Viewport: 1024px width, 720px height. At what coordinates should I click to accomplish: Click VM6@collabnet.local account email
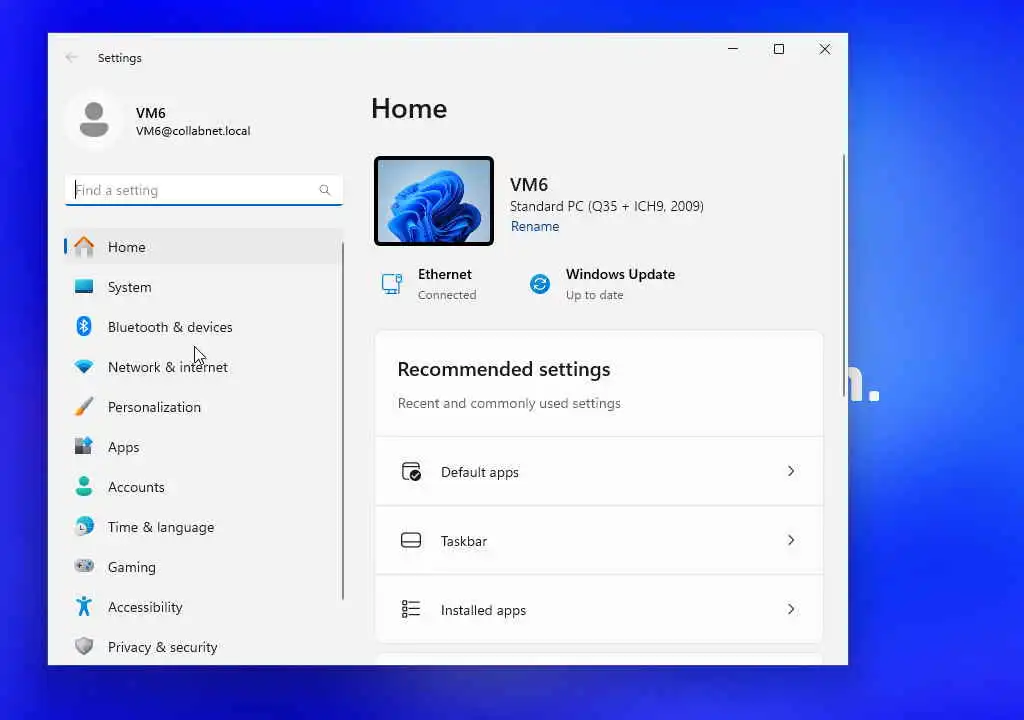click(x=193, y=131)
